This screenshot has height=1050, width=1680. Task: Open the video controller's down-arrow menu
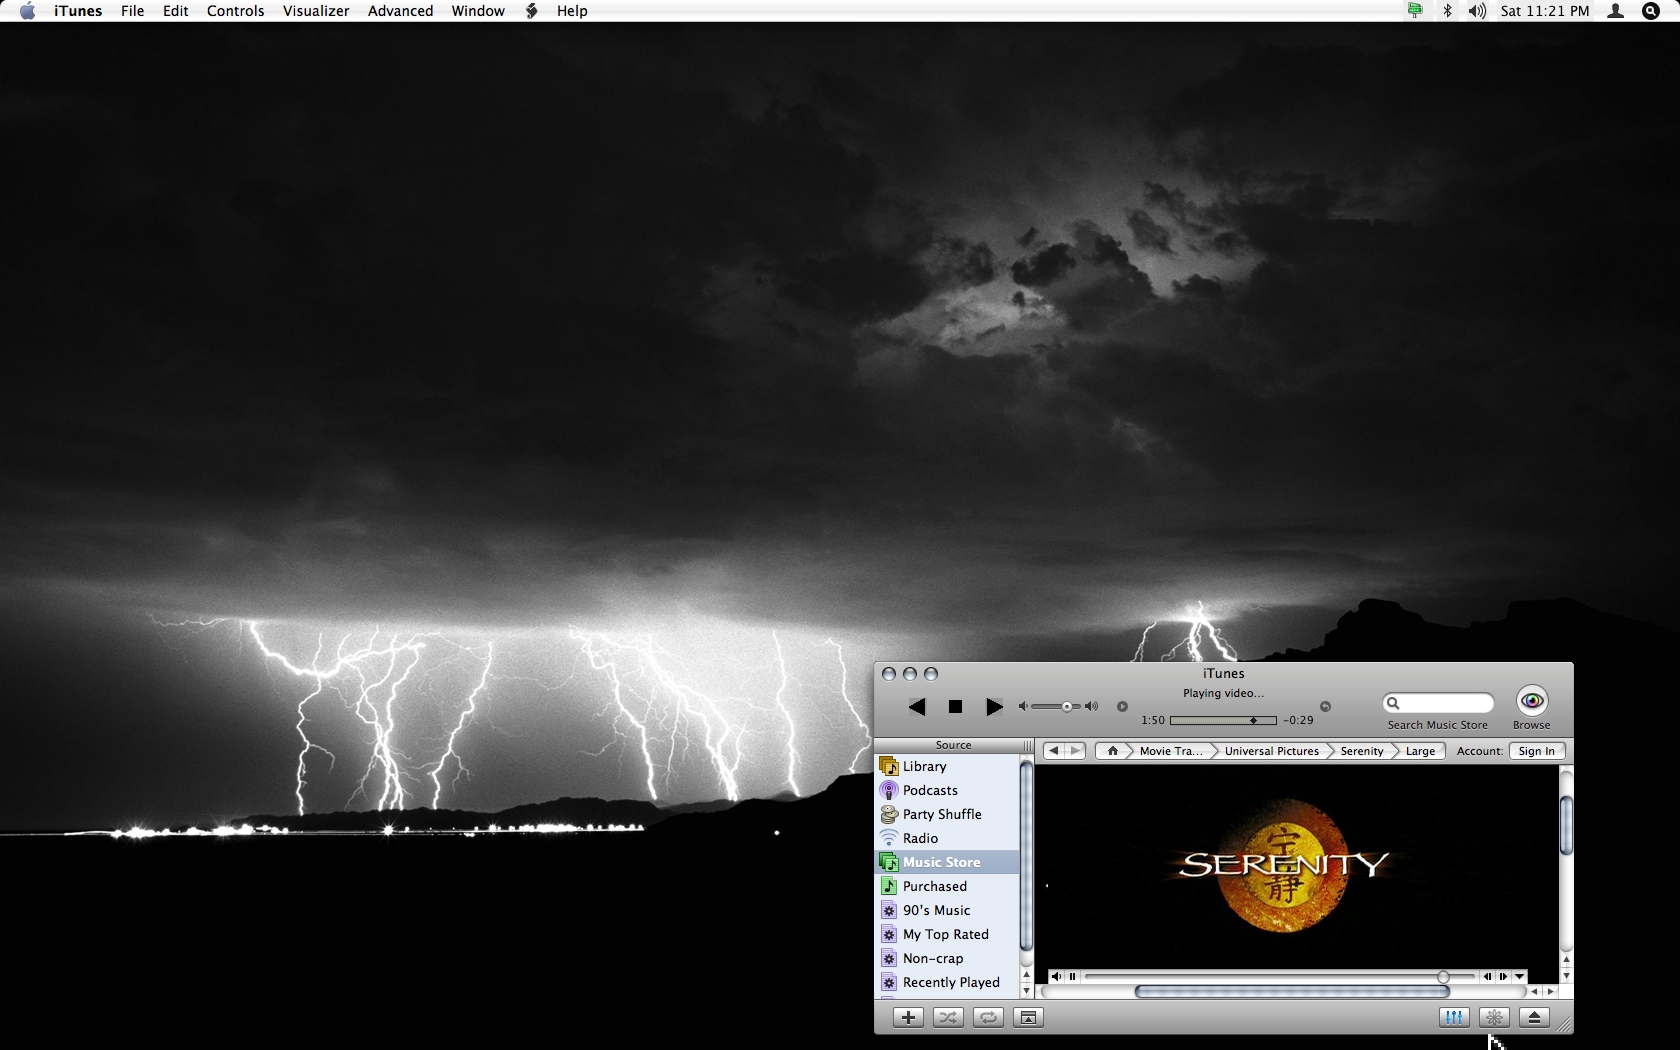[1519, 976]
